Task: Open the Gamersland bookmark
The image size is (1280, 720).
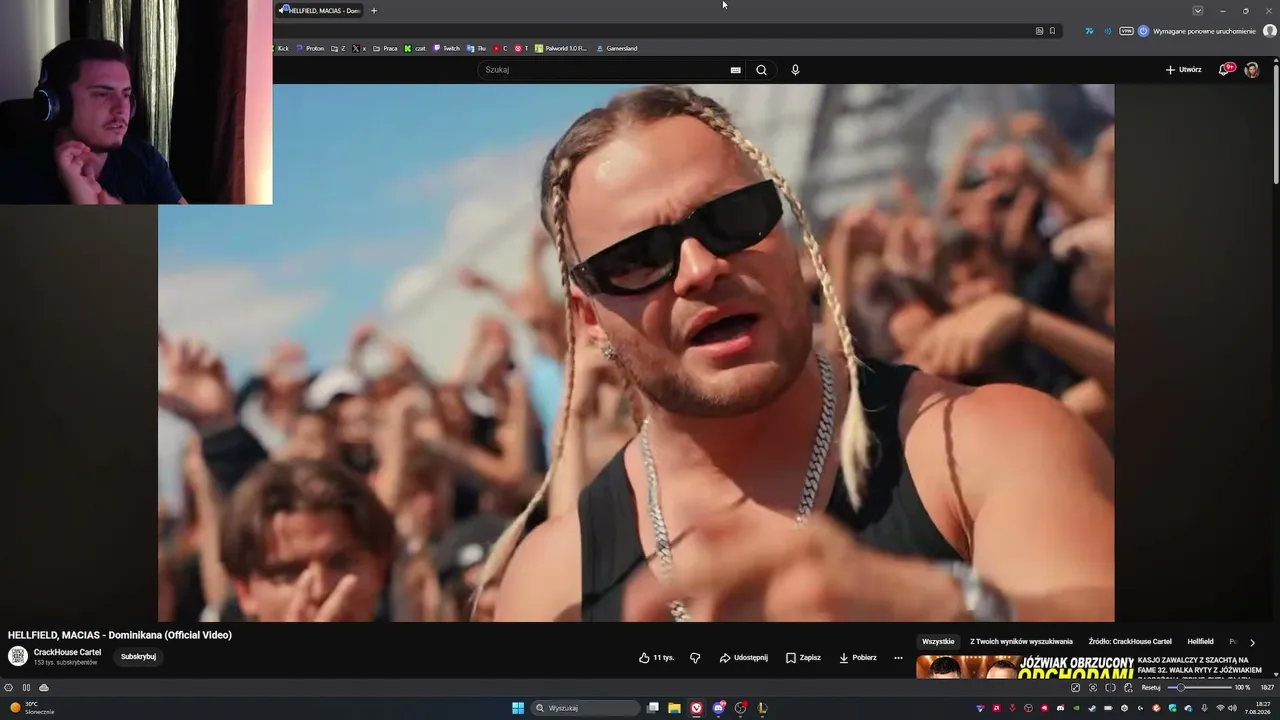Action: point(617,48)
